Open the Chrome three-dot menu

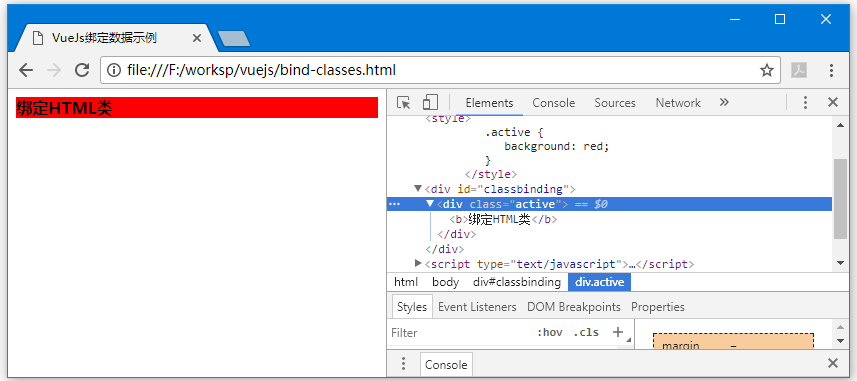point(831,70)
